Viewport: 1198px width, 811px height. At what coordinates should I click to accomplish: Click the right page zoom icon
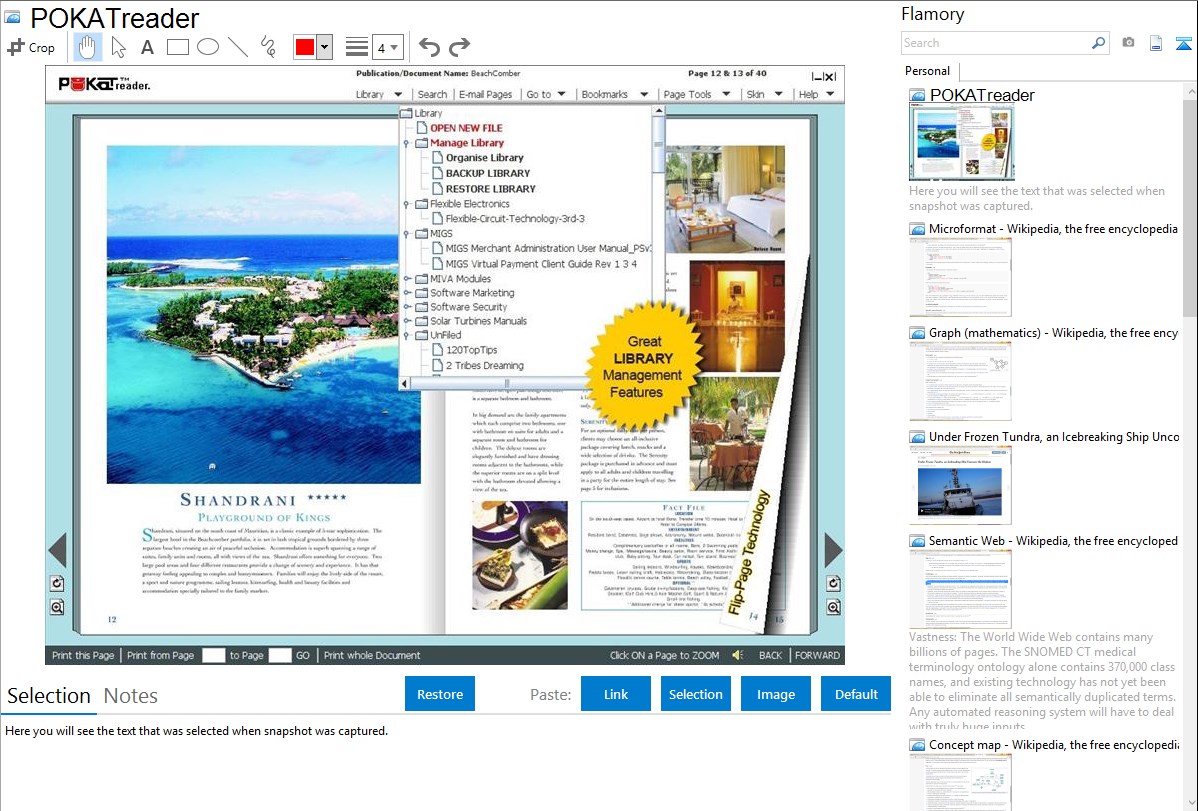click(834, 607)
